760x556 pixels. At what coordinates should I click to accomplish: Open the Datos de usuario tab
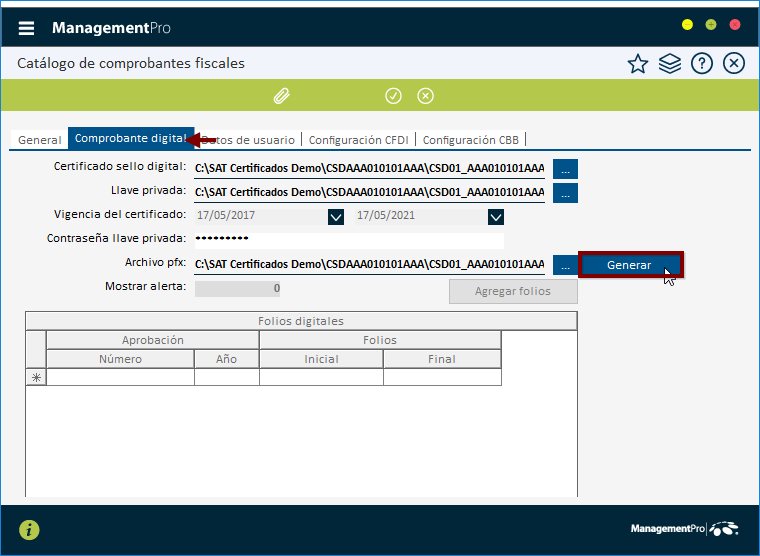point(248,140)
